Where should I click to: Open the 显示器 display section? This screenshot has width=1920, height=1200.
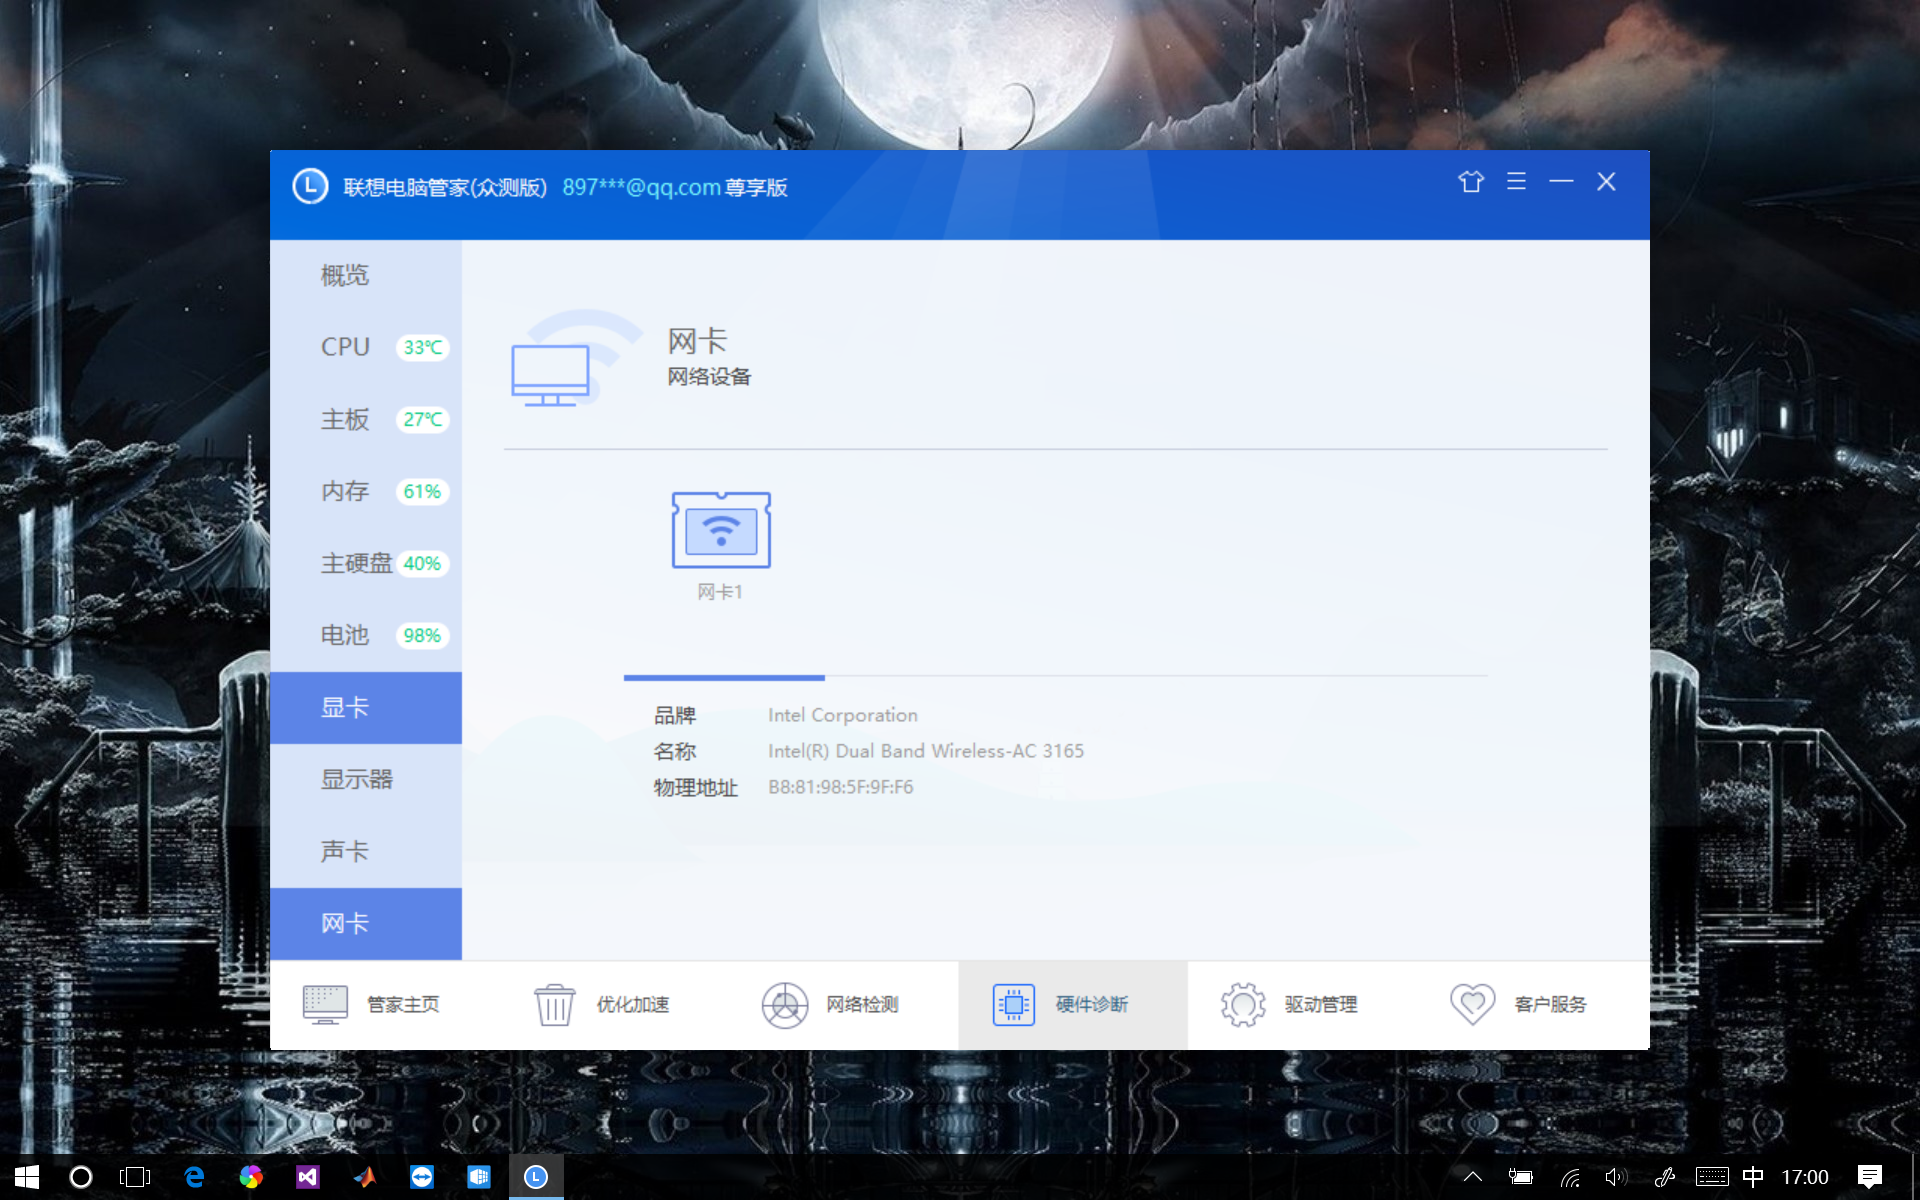tap(366, 780)
